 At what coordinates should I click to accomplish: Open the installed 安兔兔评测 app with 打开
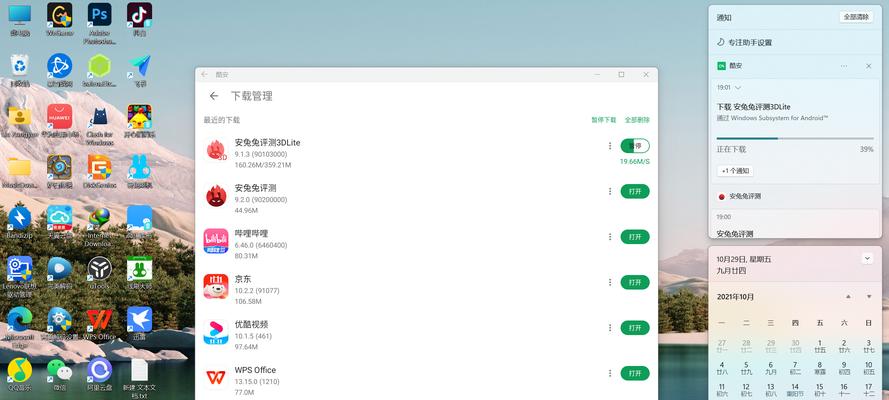coord(635,192)
